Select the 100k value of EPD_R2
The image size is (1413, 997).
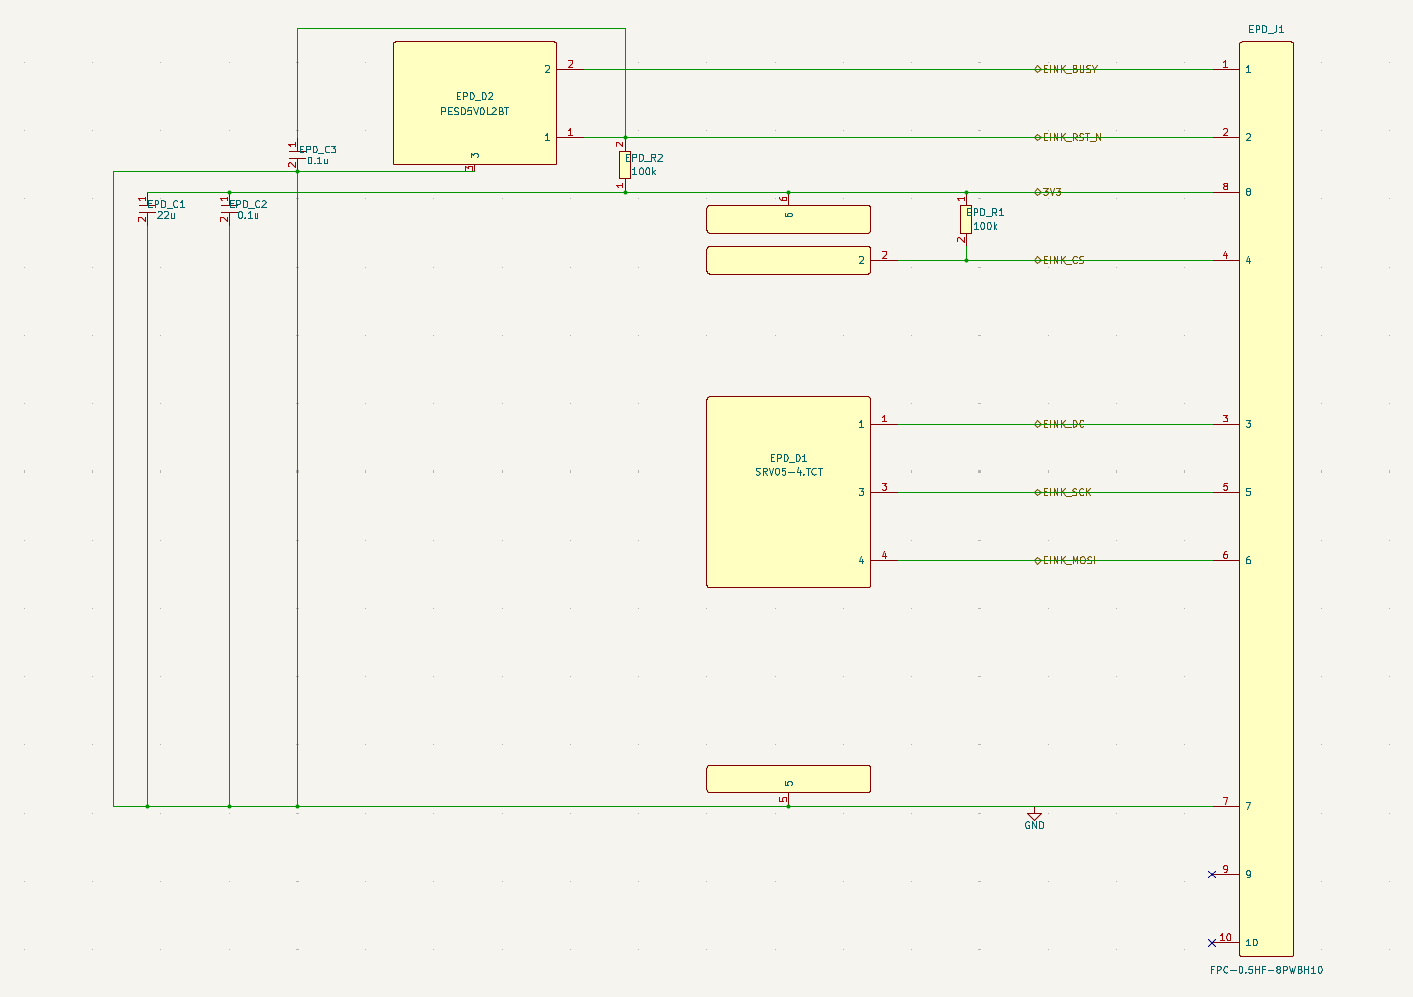(644, 172)
